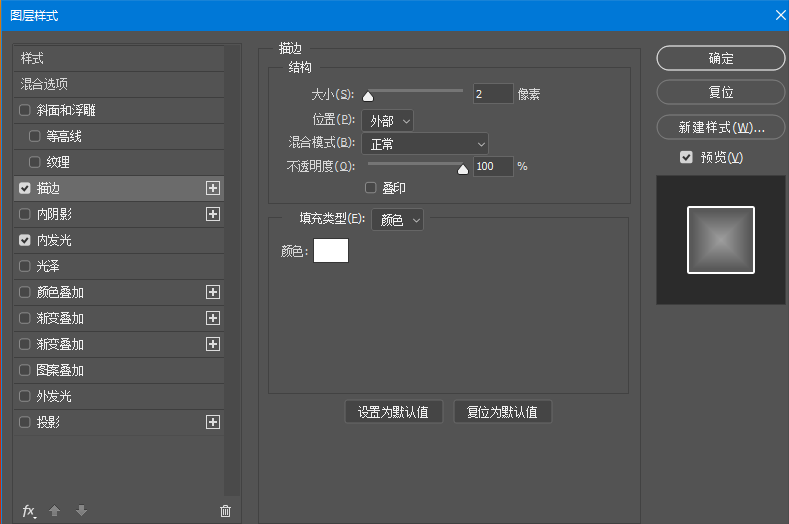Click the 确定 button
Viewport: 789px width, 524px height.
click(721, 58)
